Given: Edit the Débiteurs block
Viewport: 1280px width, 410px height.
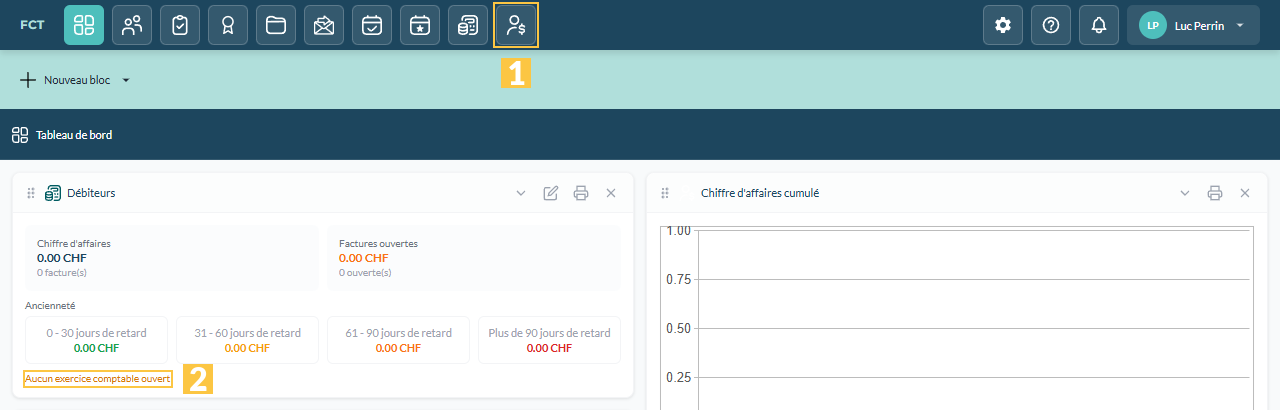Looking at the screenshot, I should pos(550,193).
